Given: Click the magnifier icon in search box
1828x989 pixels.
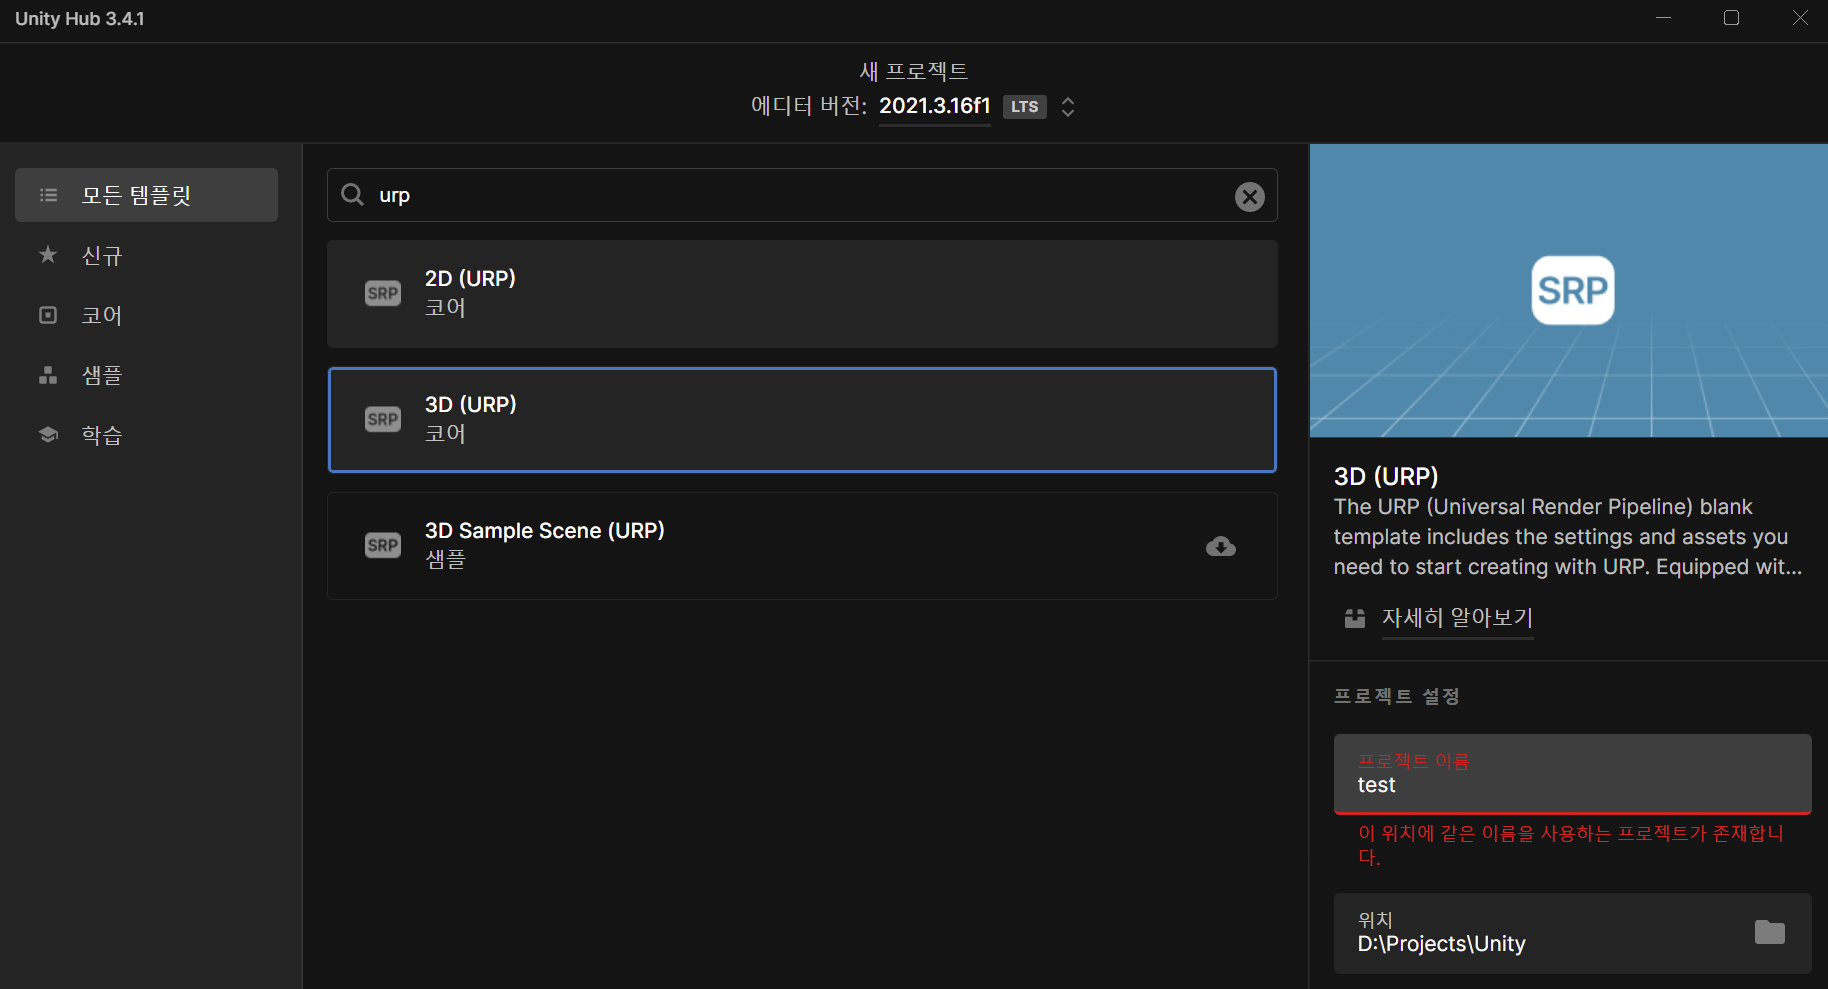Looking at the screenshot, I should tap(352, 194).
